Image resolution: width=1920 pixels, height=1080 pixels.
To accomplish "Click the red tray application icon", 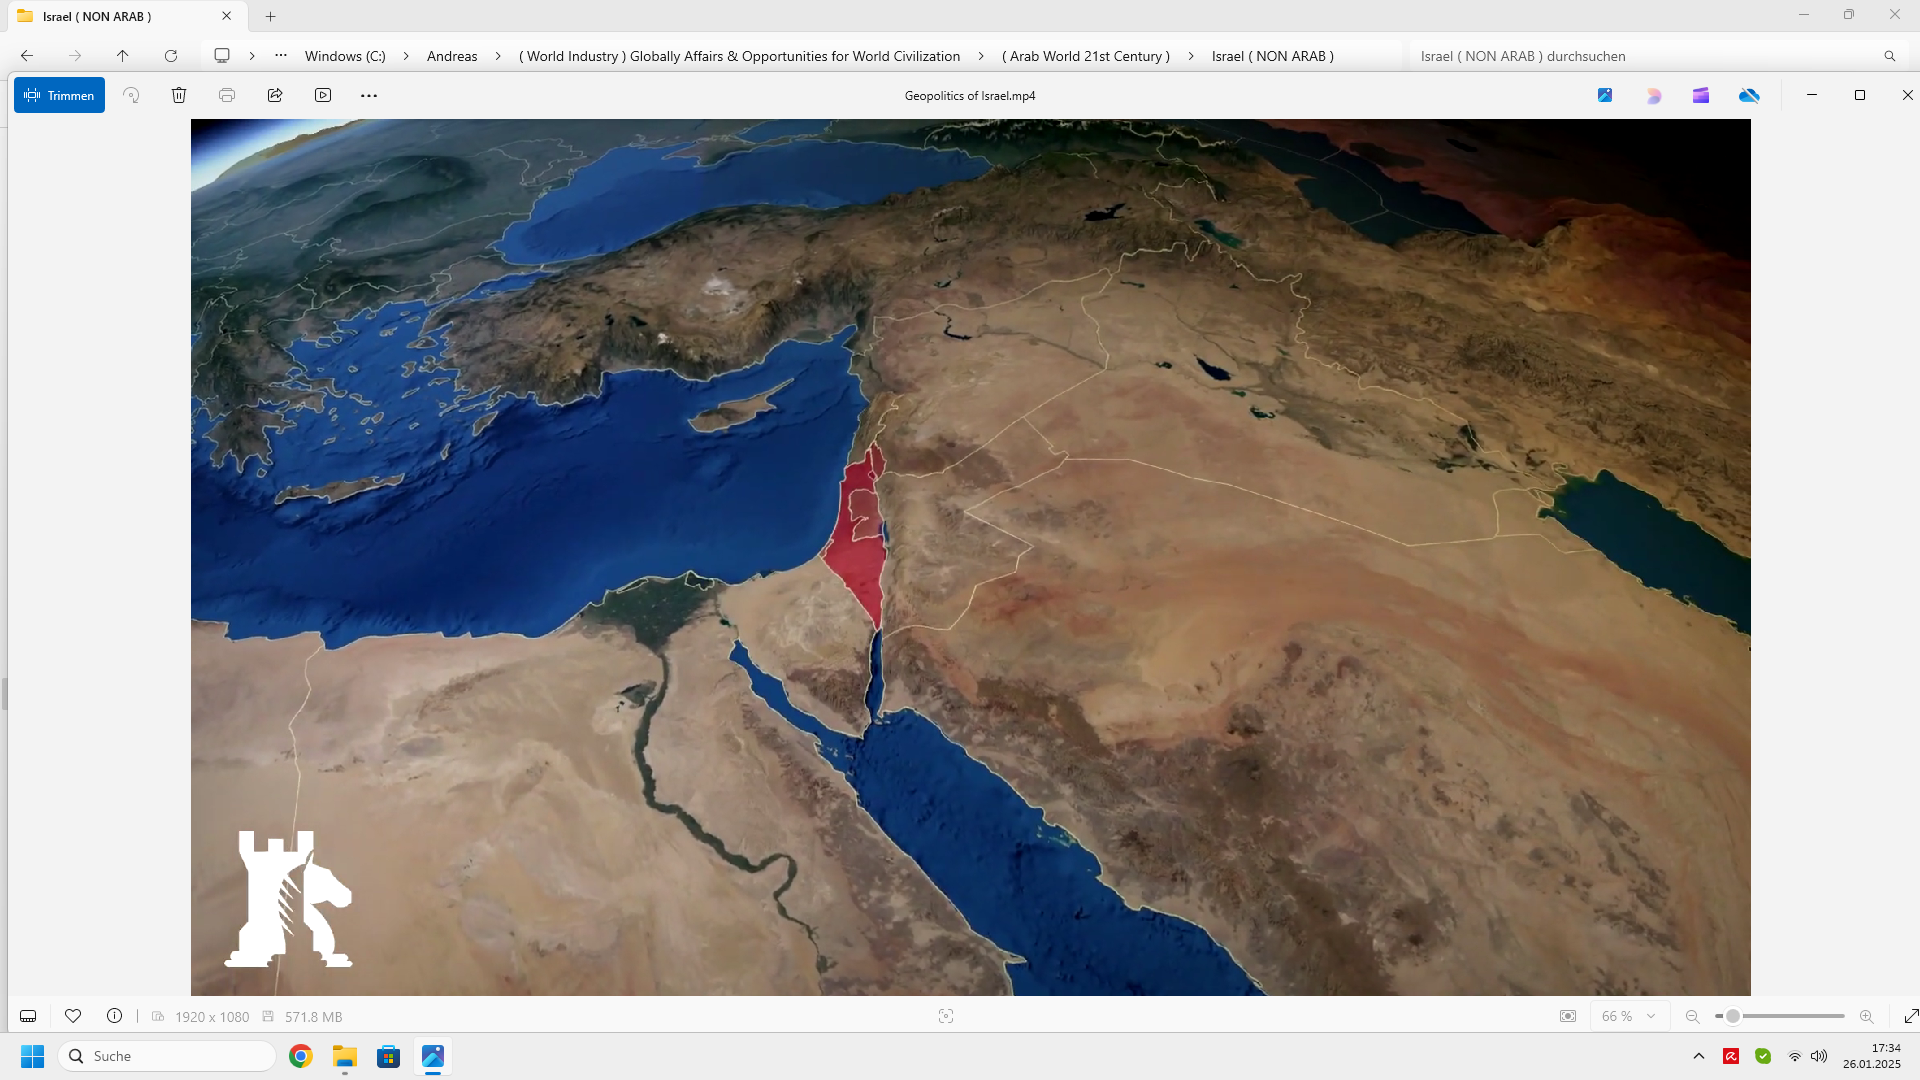I will (x=1731, y=1056).
